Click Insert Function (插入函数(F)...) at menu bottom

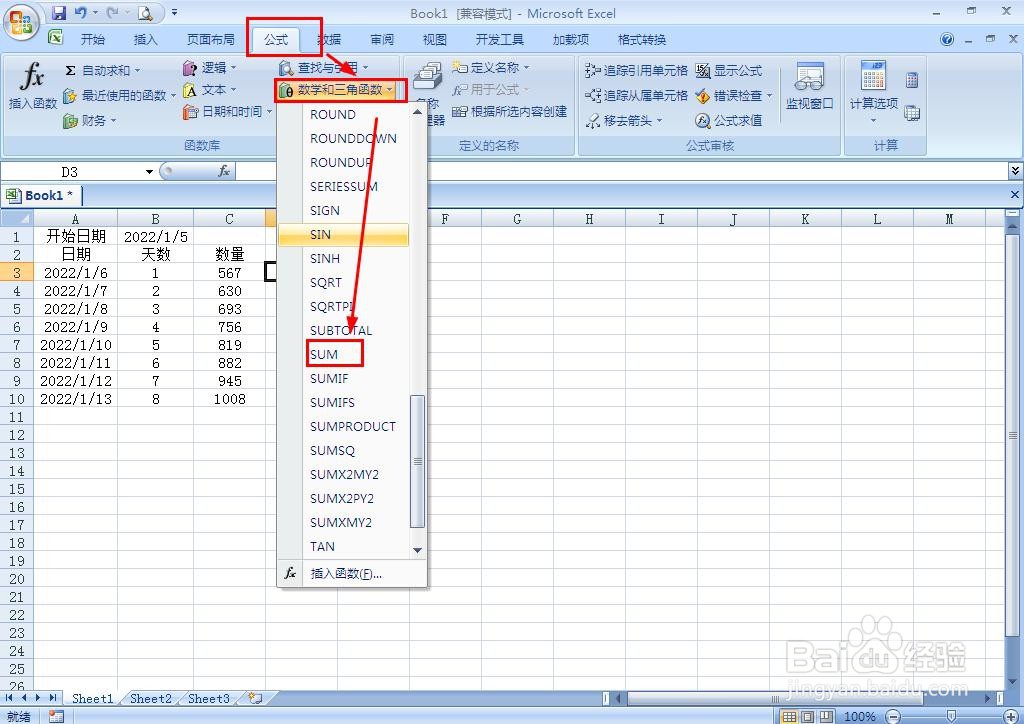(353, 573)
